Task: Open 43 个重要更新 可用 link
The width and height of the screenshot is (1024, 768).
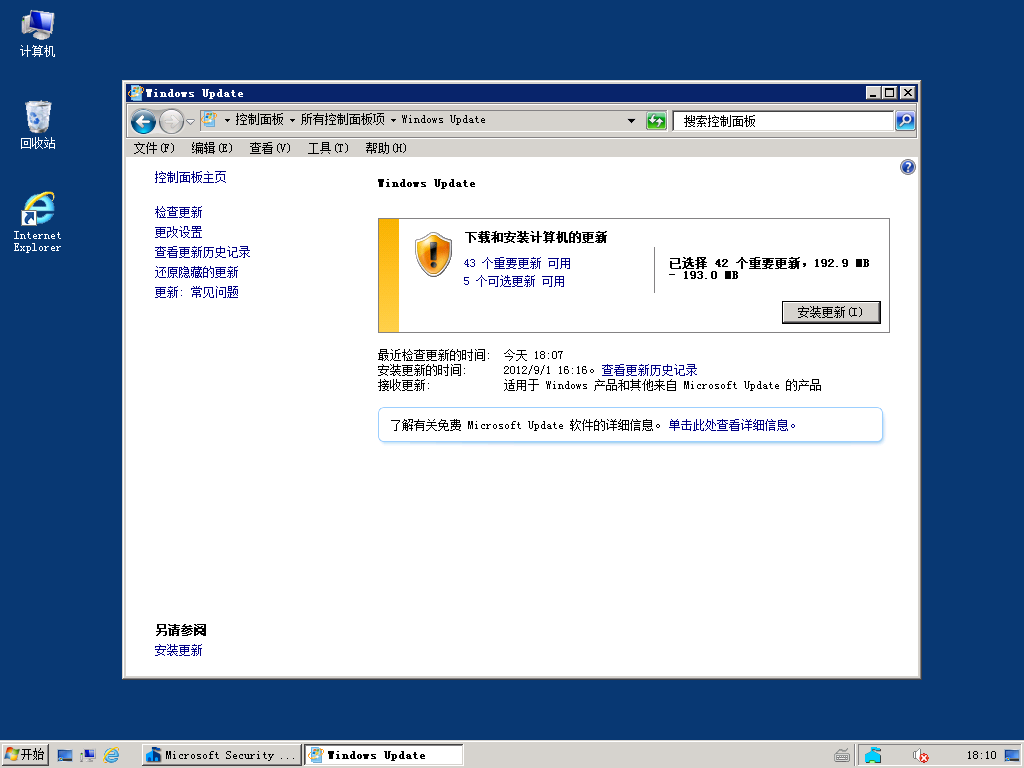Action: 517,263
